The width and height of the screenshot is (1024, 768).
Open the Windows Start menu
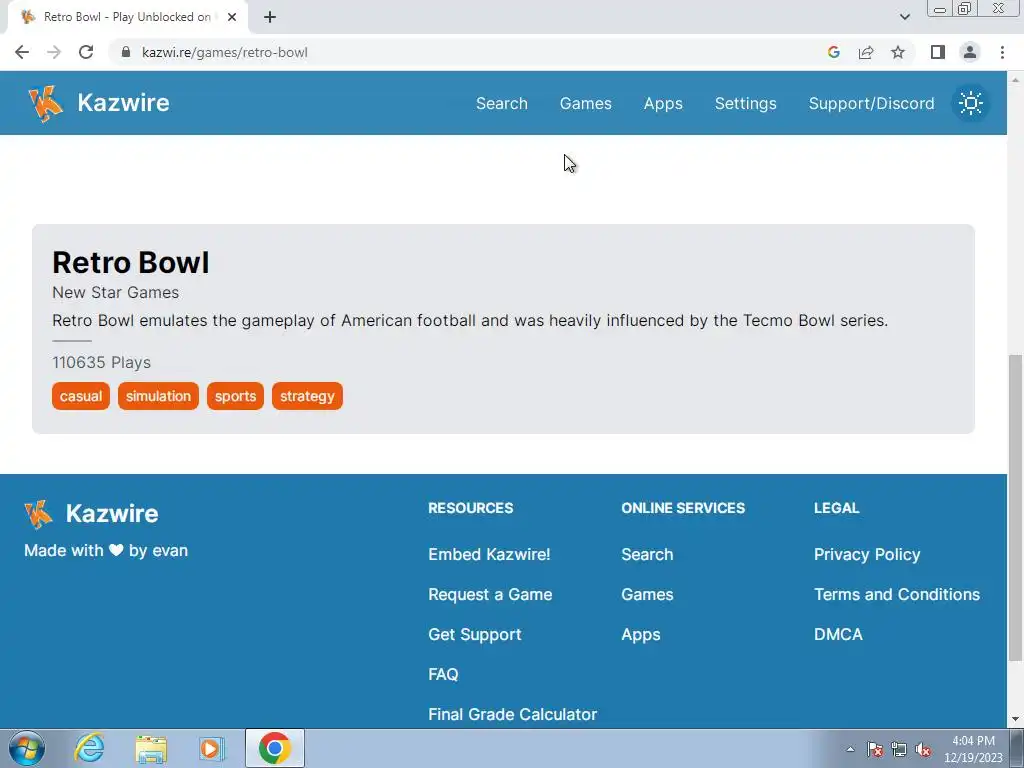click(26, 748)
